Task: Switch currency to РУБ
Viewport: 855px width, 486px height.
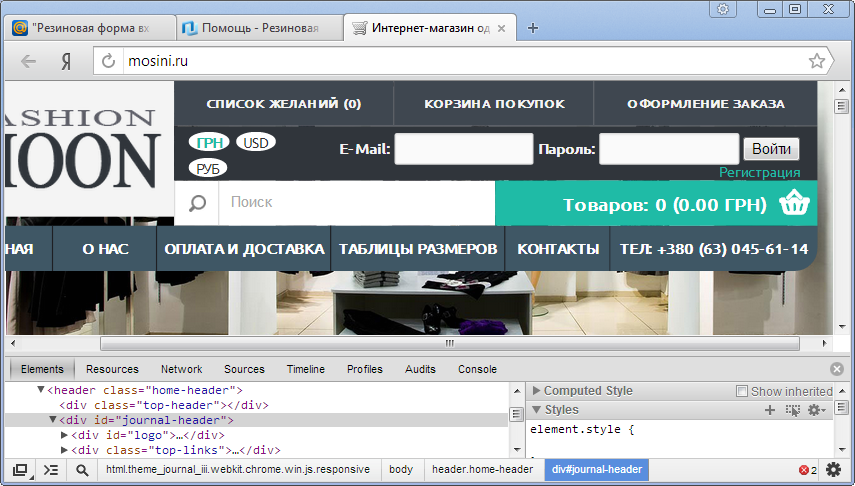Action: point(208,169)
